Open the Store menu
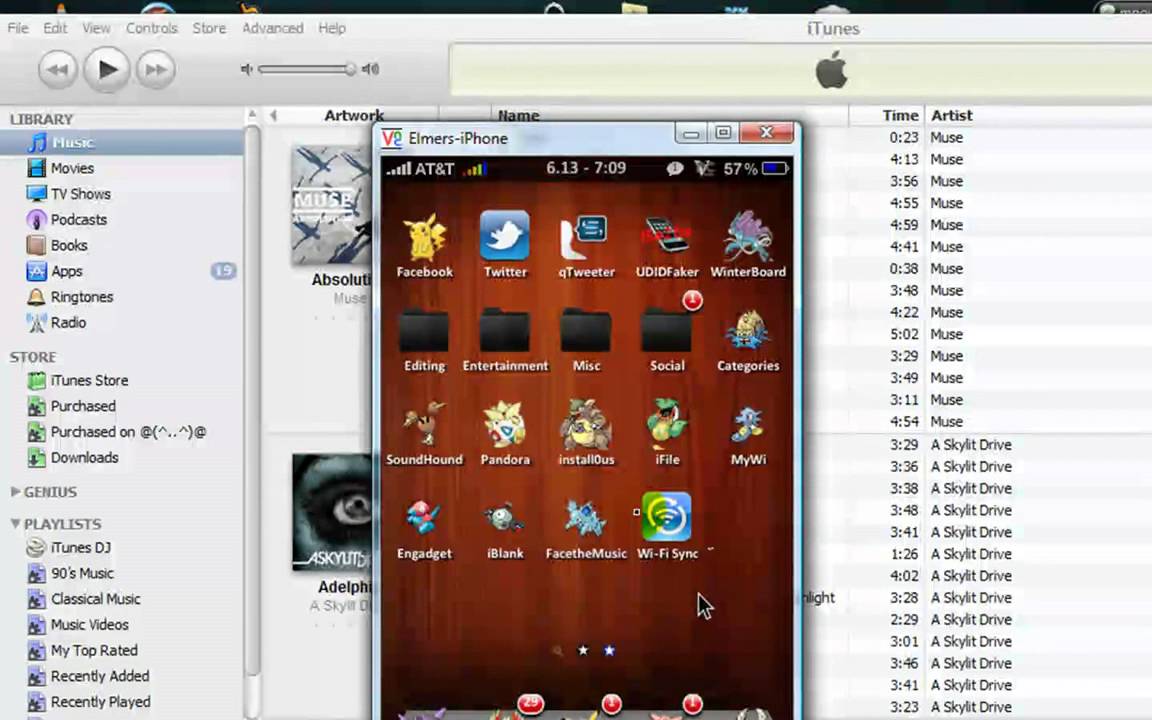The height and width of the screenshot is (720, 1152). click(x=209, y=28)
